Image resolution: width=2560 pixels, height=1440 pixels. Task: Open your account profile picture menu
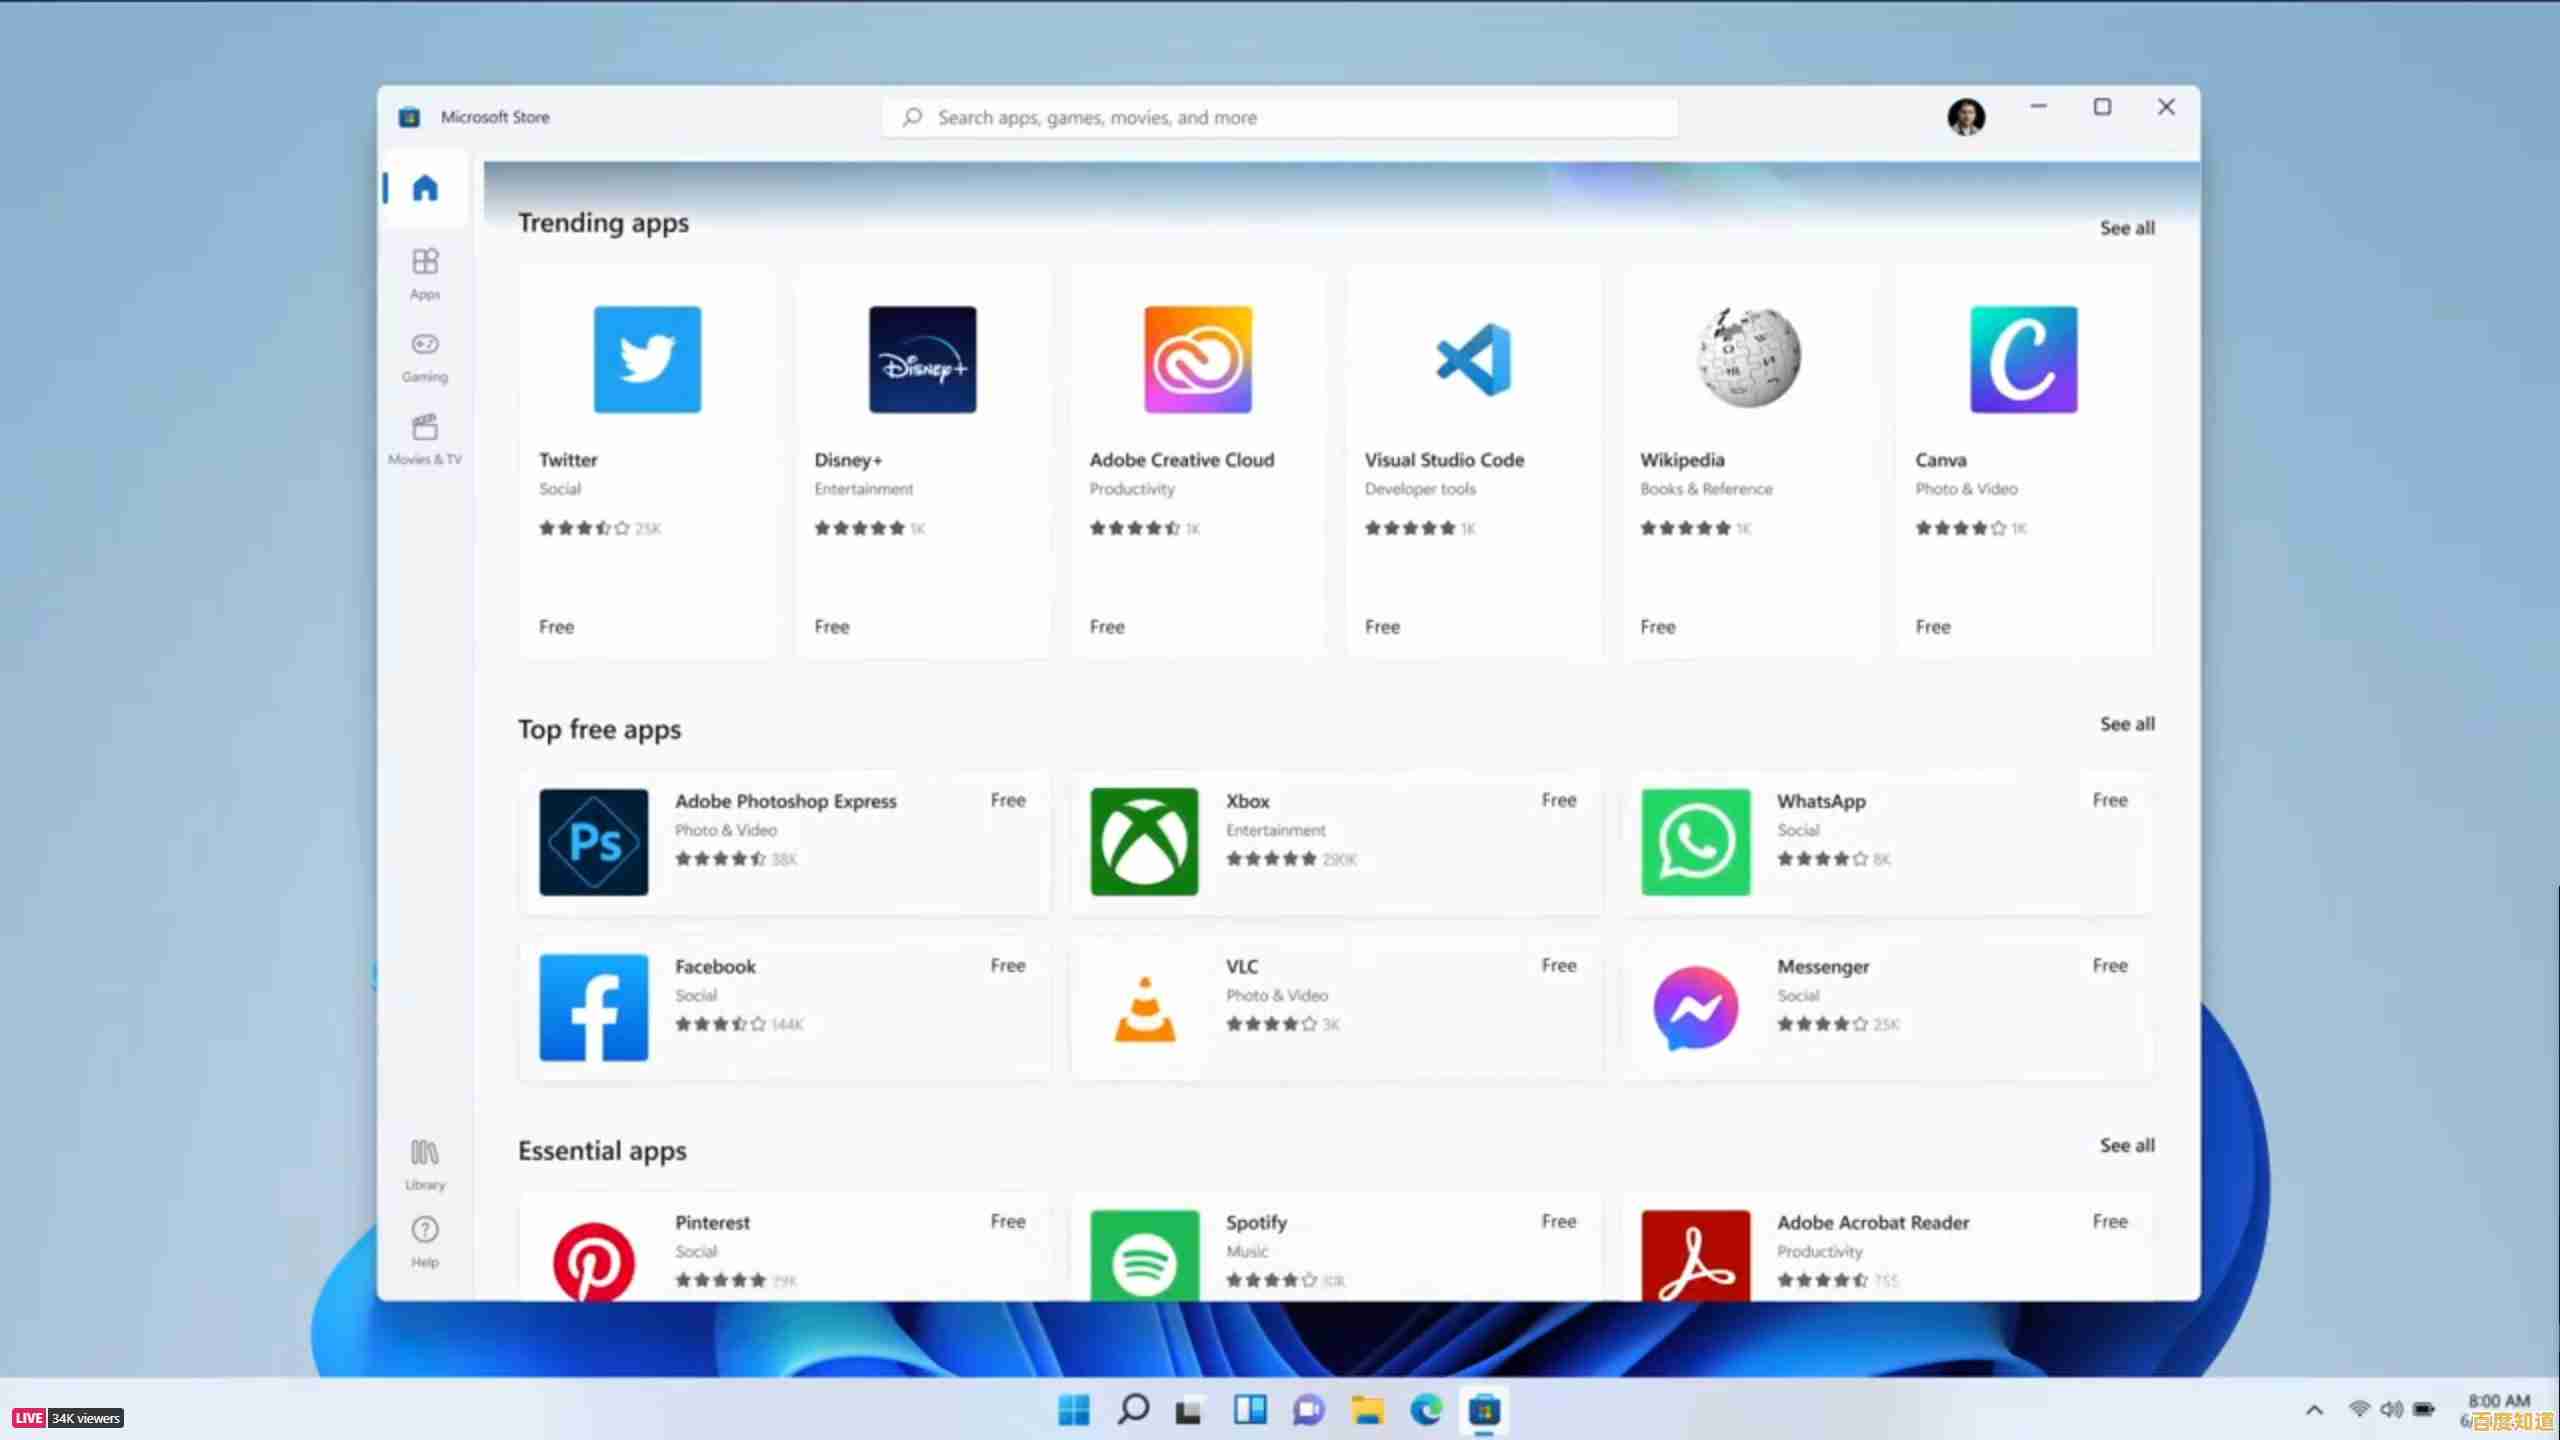(1966, 116)
